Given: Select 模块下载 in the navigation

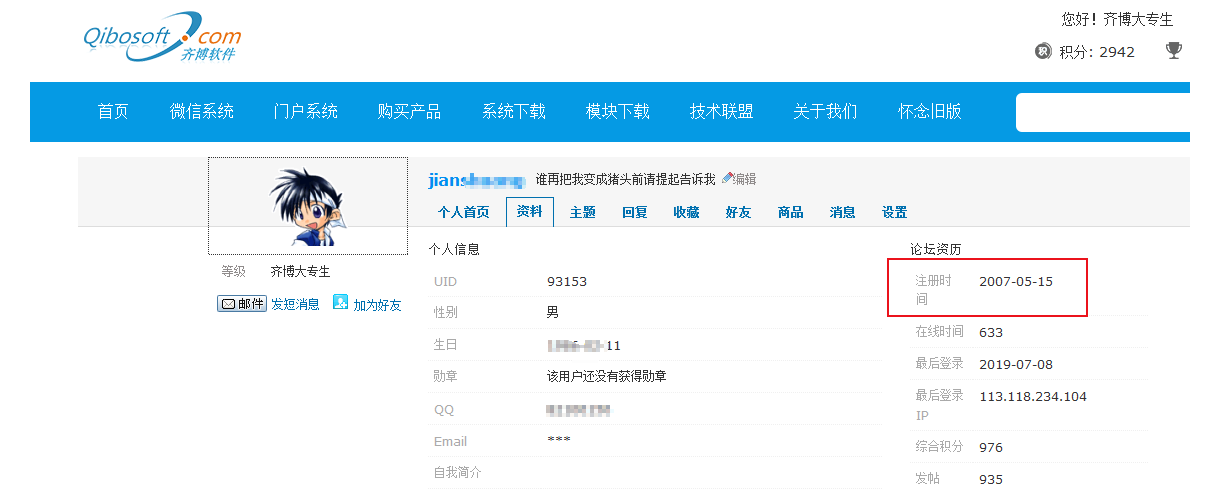Looking at the screenshot, I should pos(618,111).
